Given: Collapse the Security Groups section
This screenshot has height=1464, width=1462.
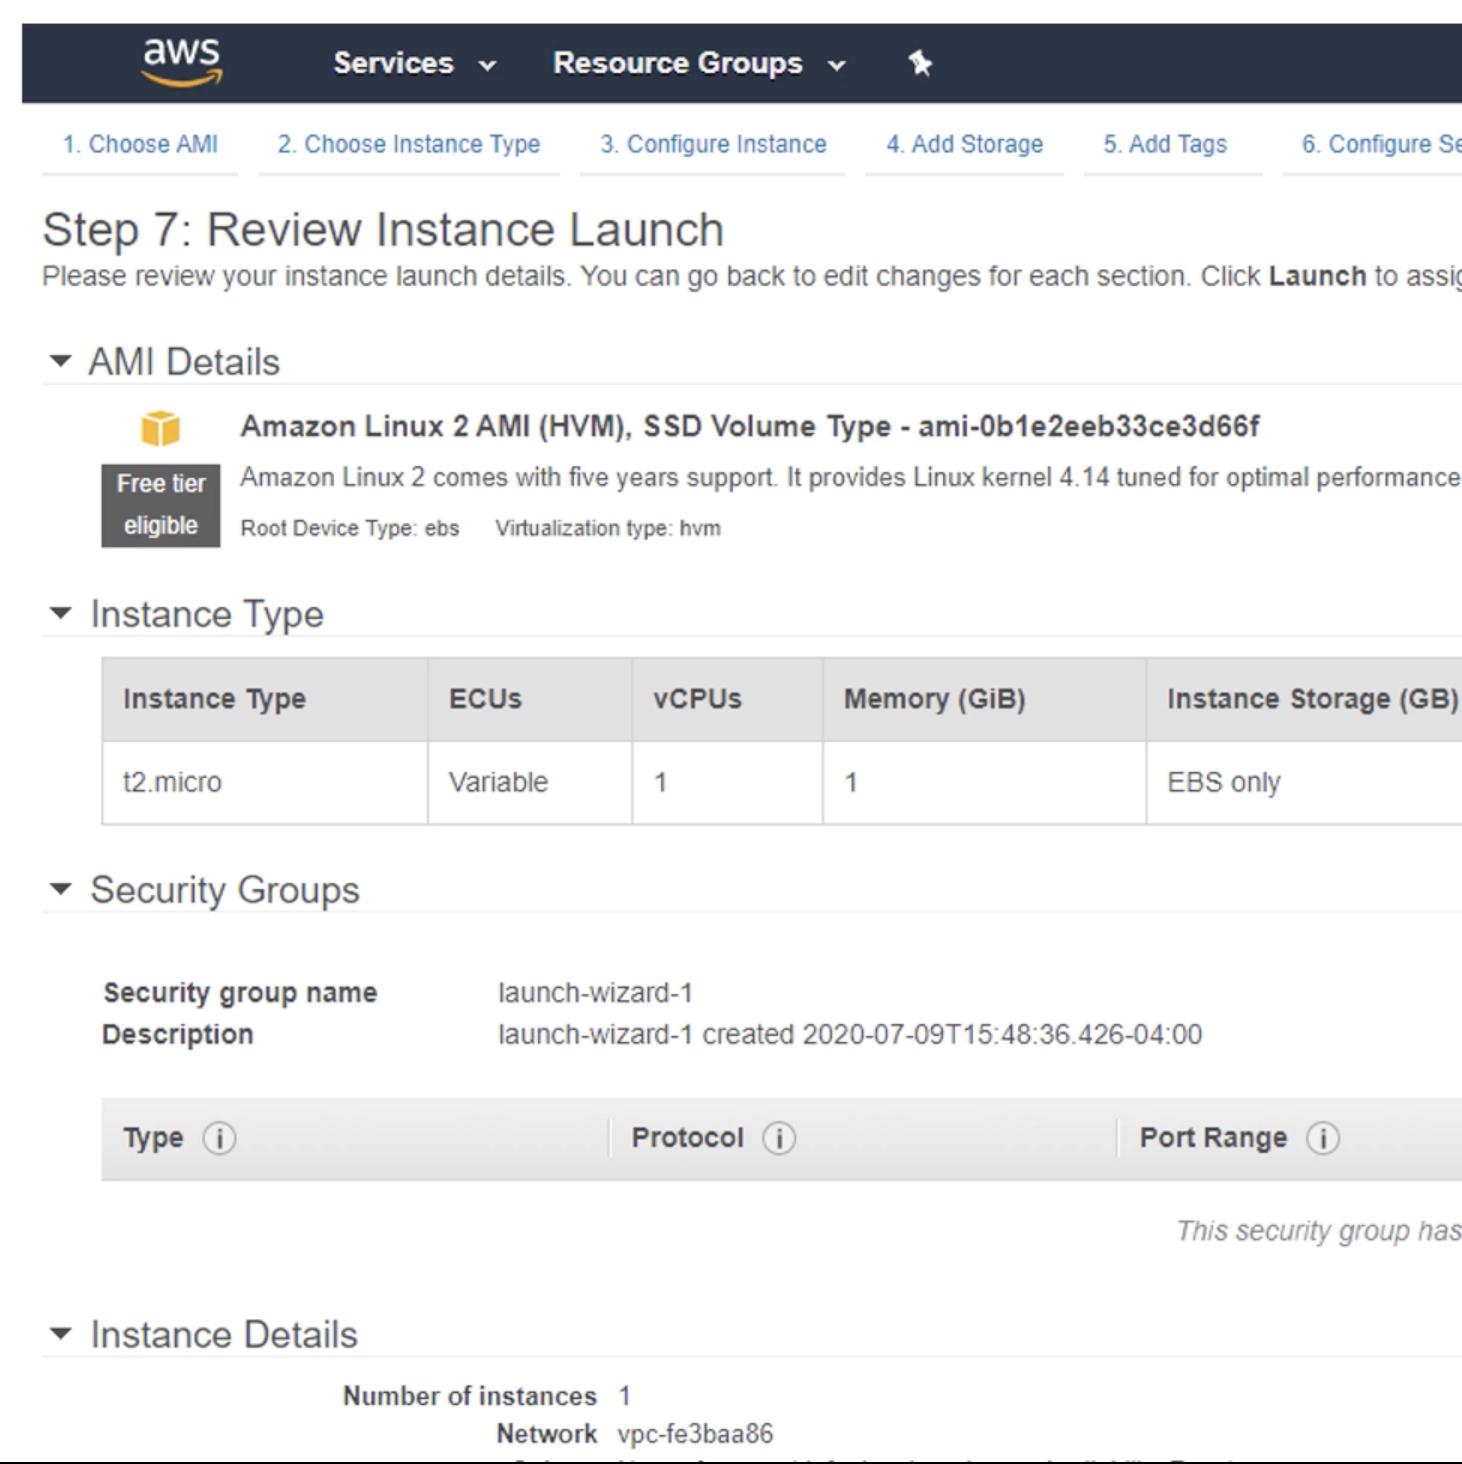Looking at the screenshot, I should pos(61,889).
